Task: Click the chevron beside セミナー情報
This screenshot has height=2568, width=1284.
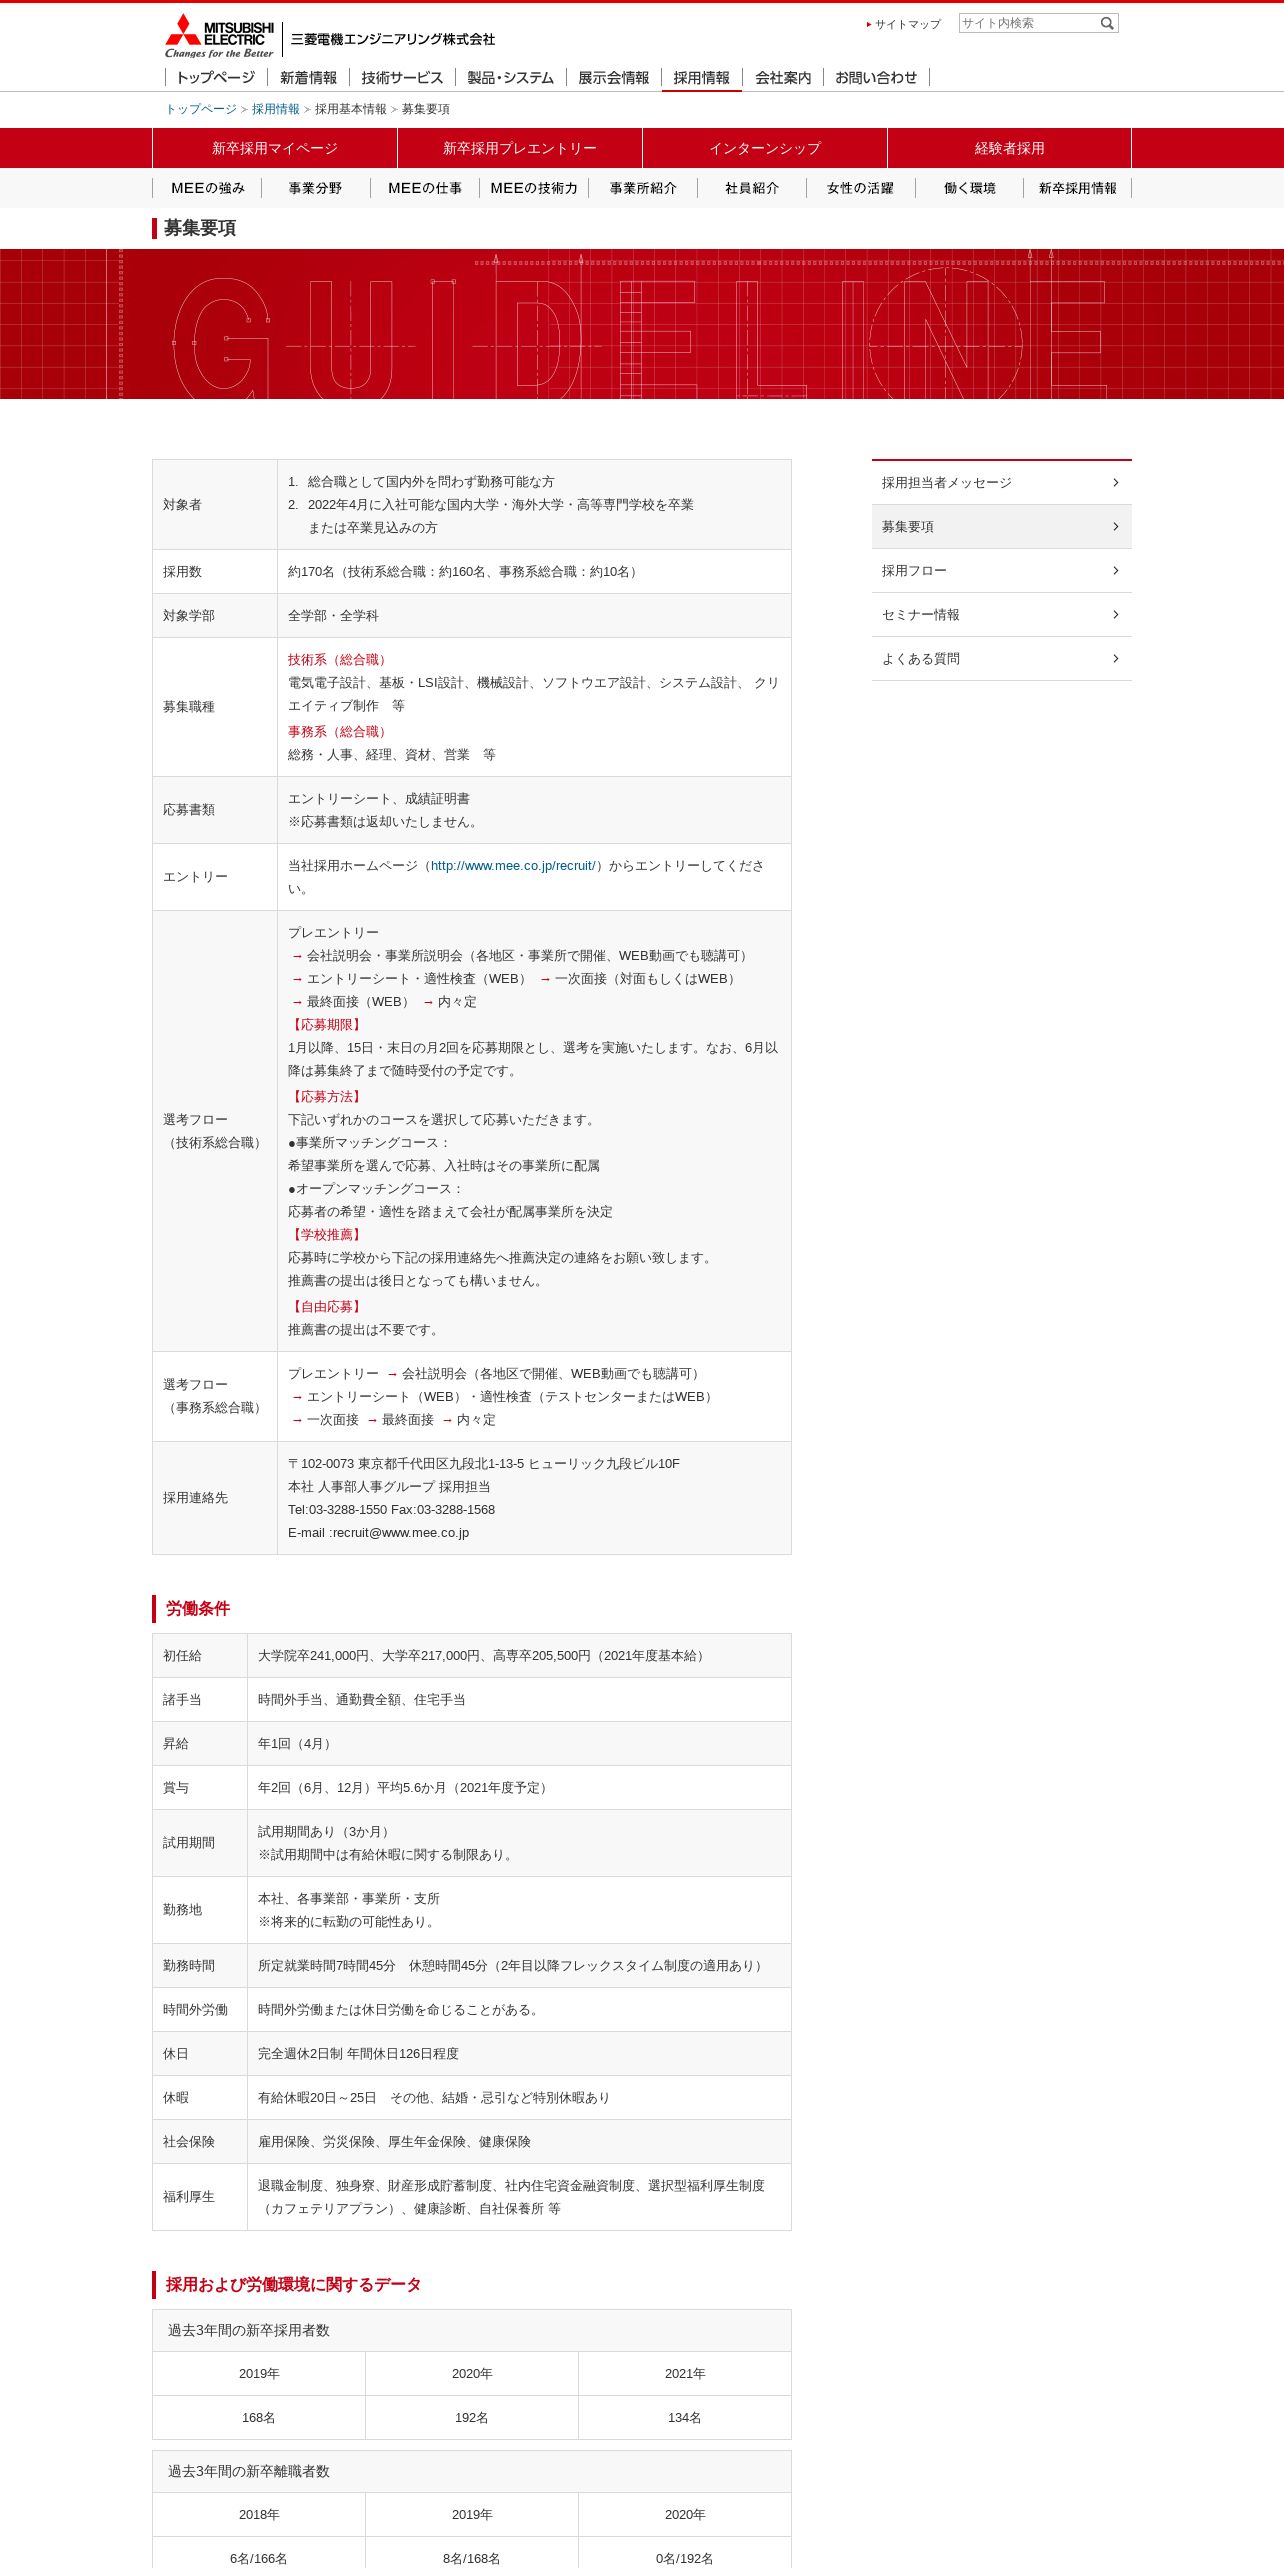Action: (x=1116, y=615)
